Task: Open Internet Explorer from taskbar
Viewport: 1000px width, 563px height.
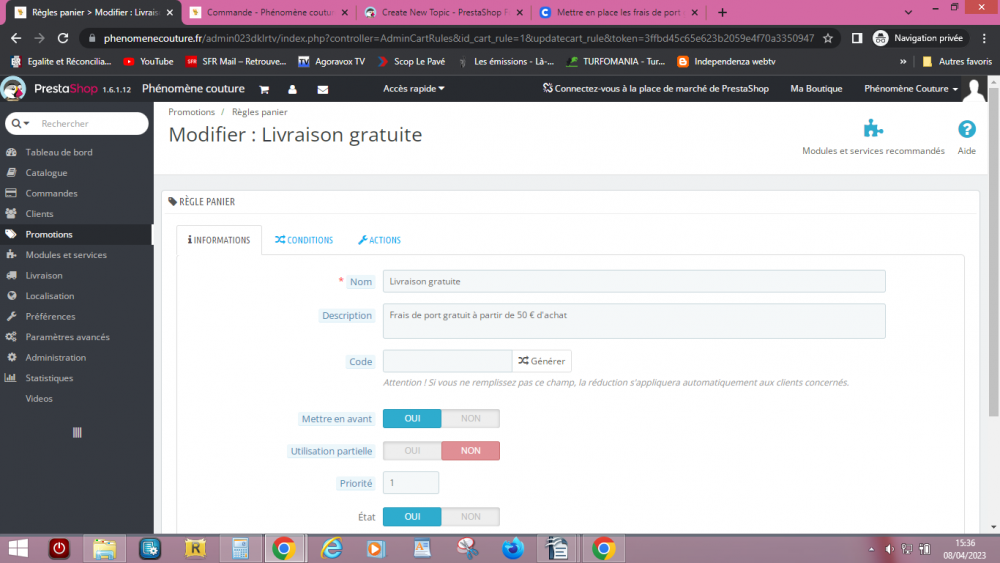Action: tap(332, 548)
